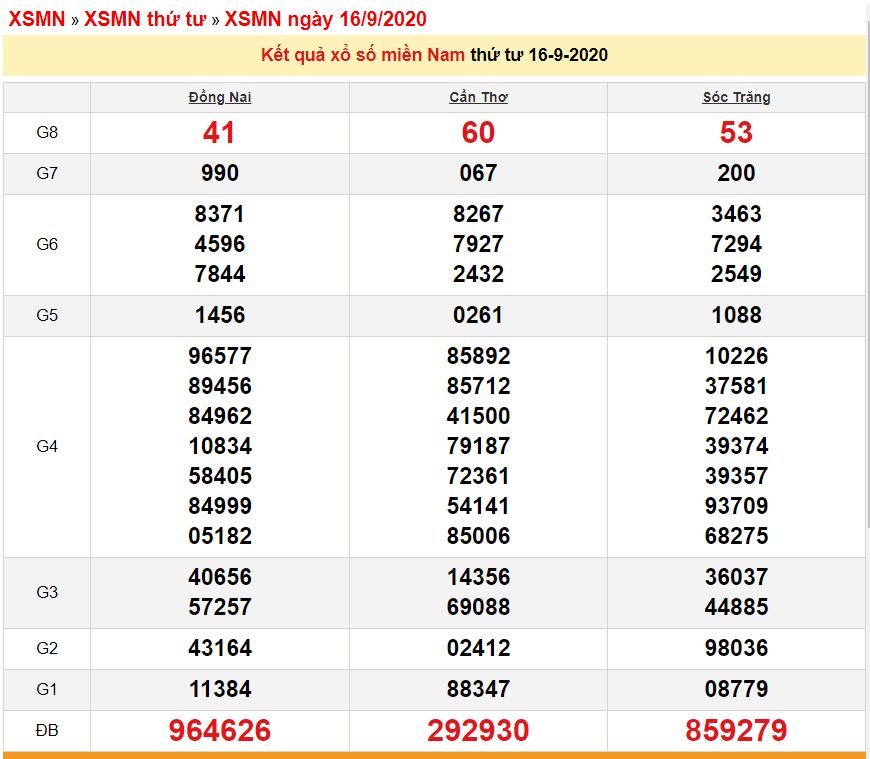Select G1 result 88347

click(x=478, y=688)
